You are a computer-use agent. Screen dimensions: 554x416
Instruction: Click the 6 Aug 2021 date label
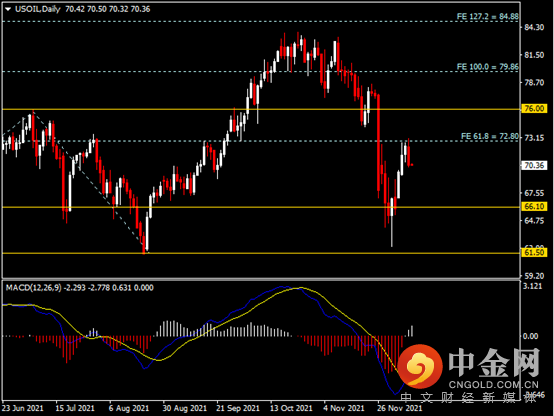(x=129, y=408)
